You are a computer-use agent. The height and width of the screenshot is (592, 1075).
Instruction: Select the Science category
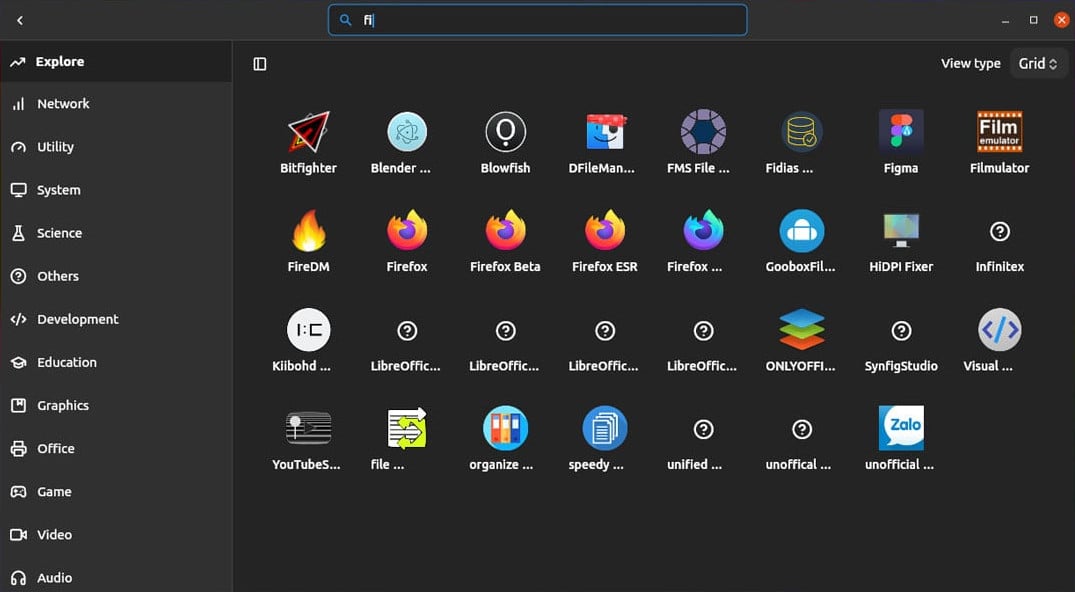tap(116, 233)
